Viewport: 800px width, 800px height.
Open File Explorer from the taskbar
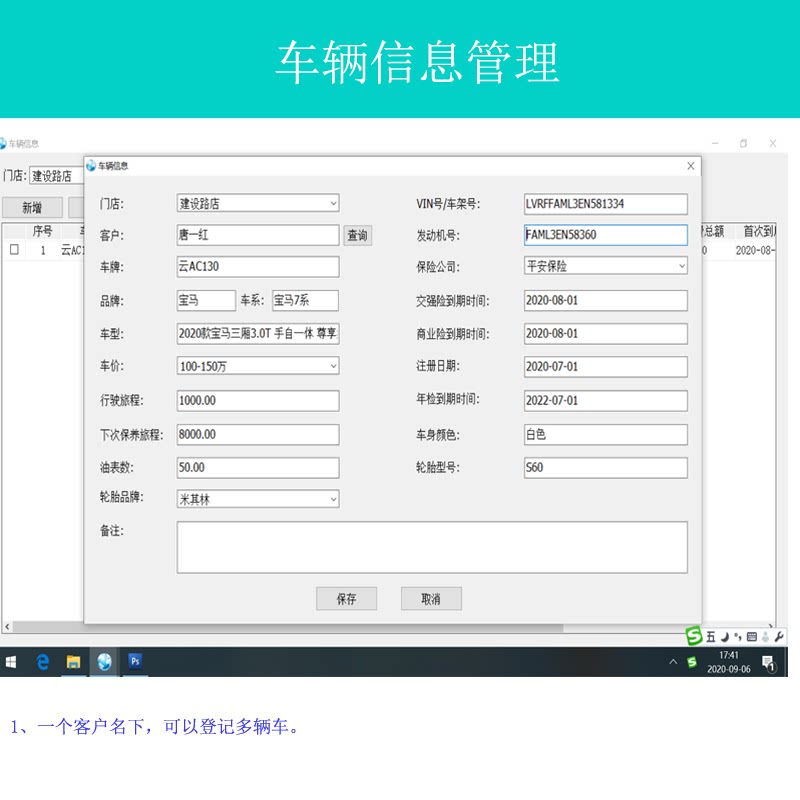73,662
